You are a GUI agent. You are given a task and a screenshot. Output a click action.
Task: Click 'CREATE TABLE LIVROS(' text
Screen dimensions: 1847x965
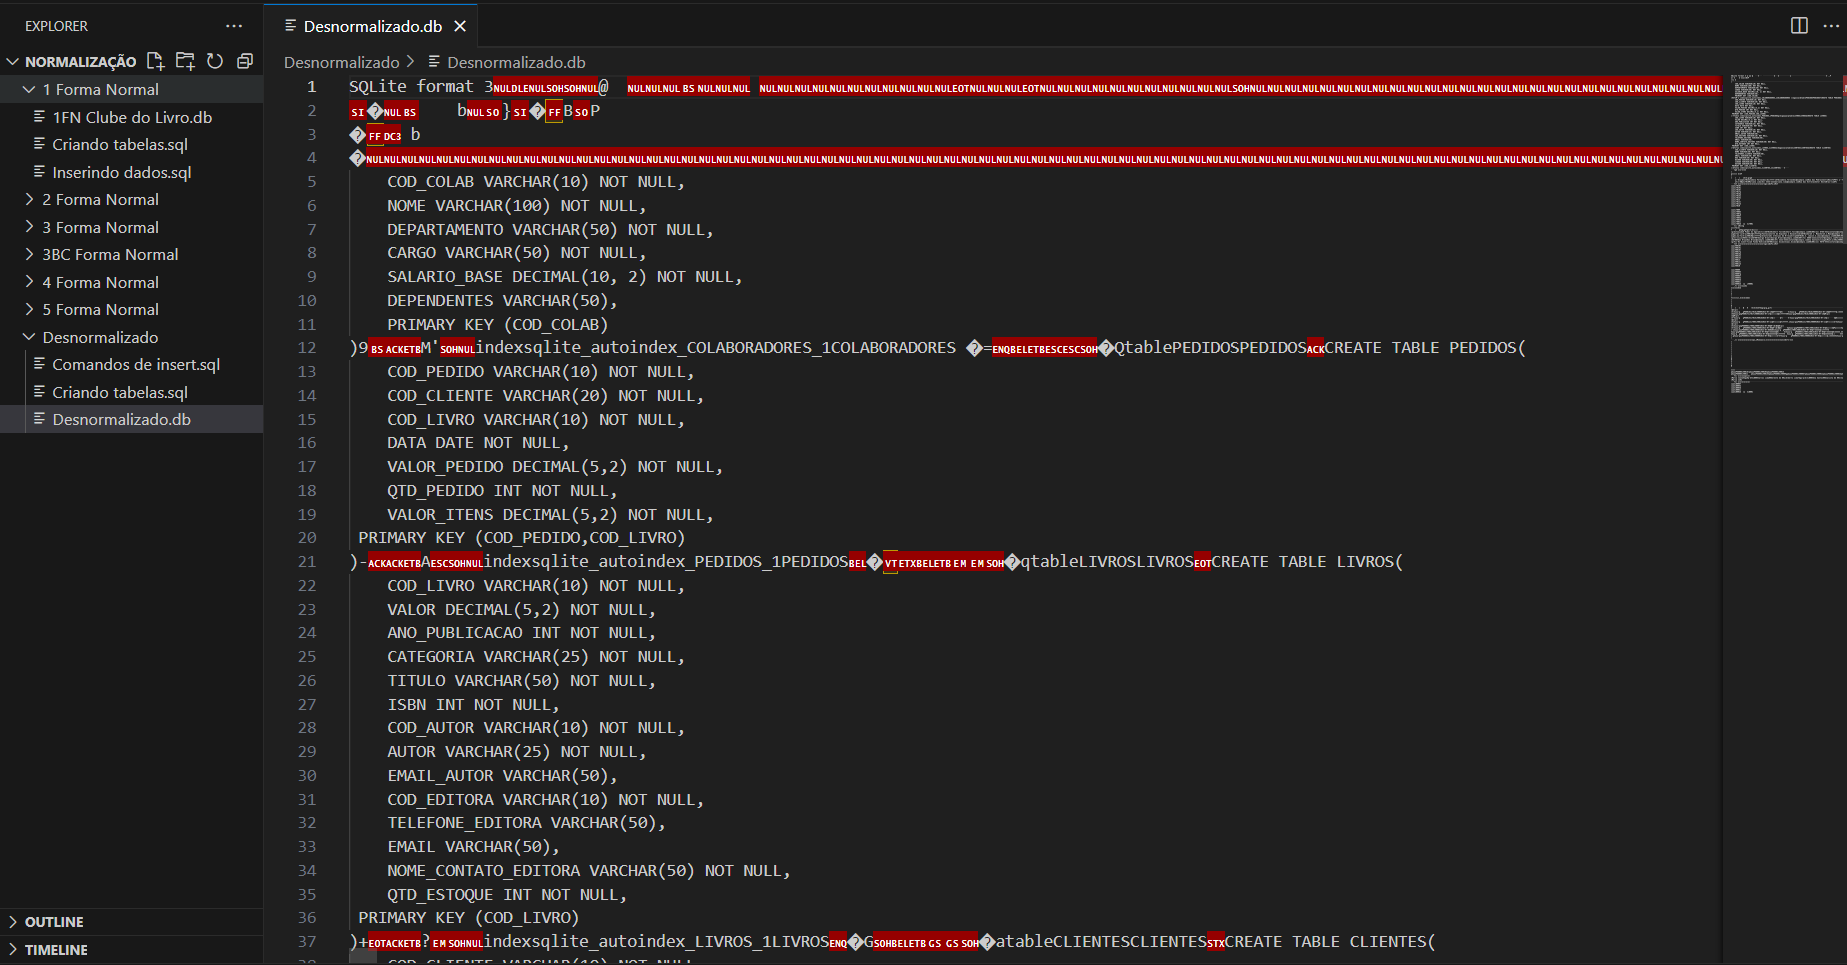click(1307, 562)
